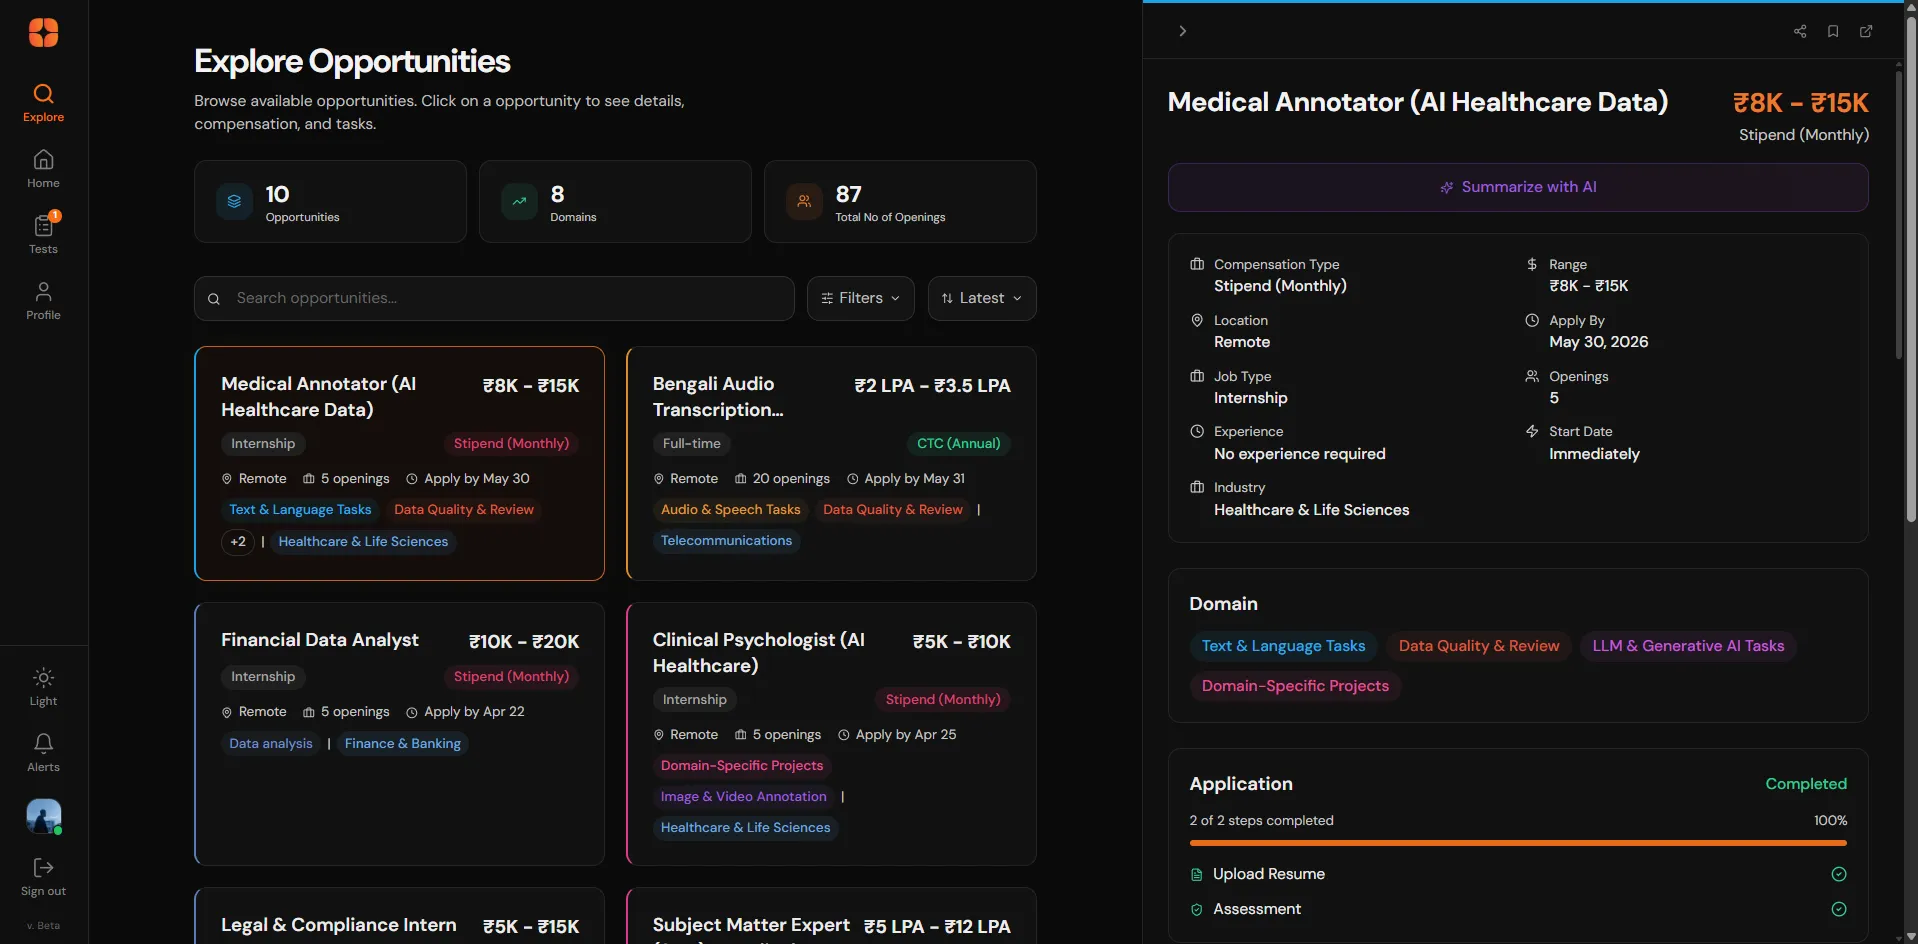Share this opportunity
The image size is (1918, 944).
[x=1800, y=31]
